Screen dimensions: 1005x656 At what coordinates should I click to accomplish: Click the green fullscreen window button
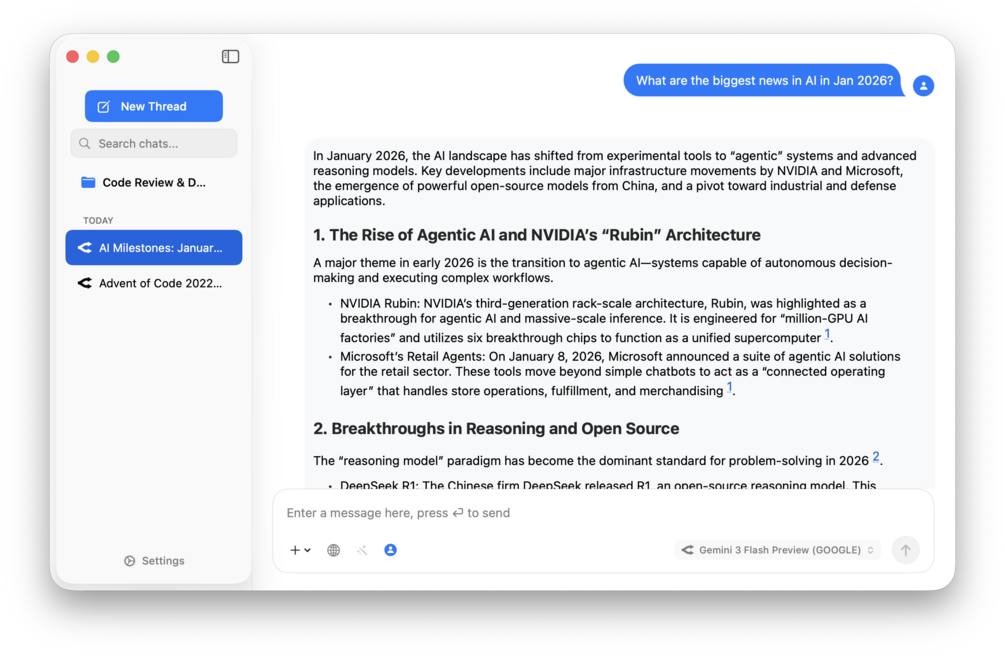point(113,57)
